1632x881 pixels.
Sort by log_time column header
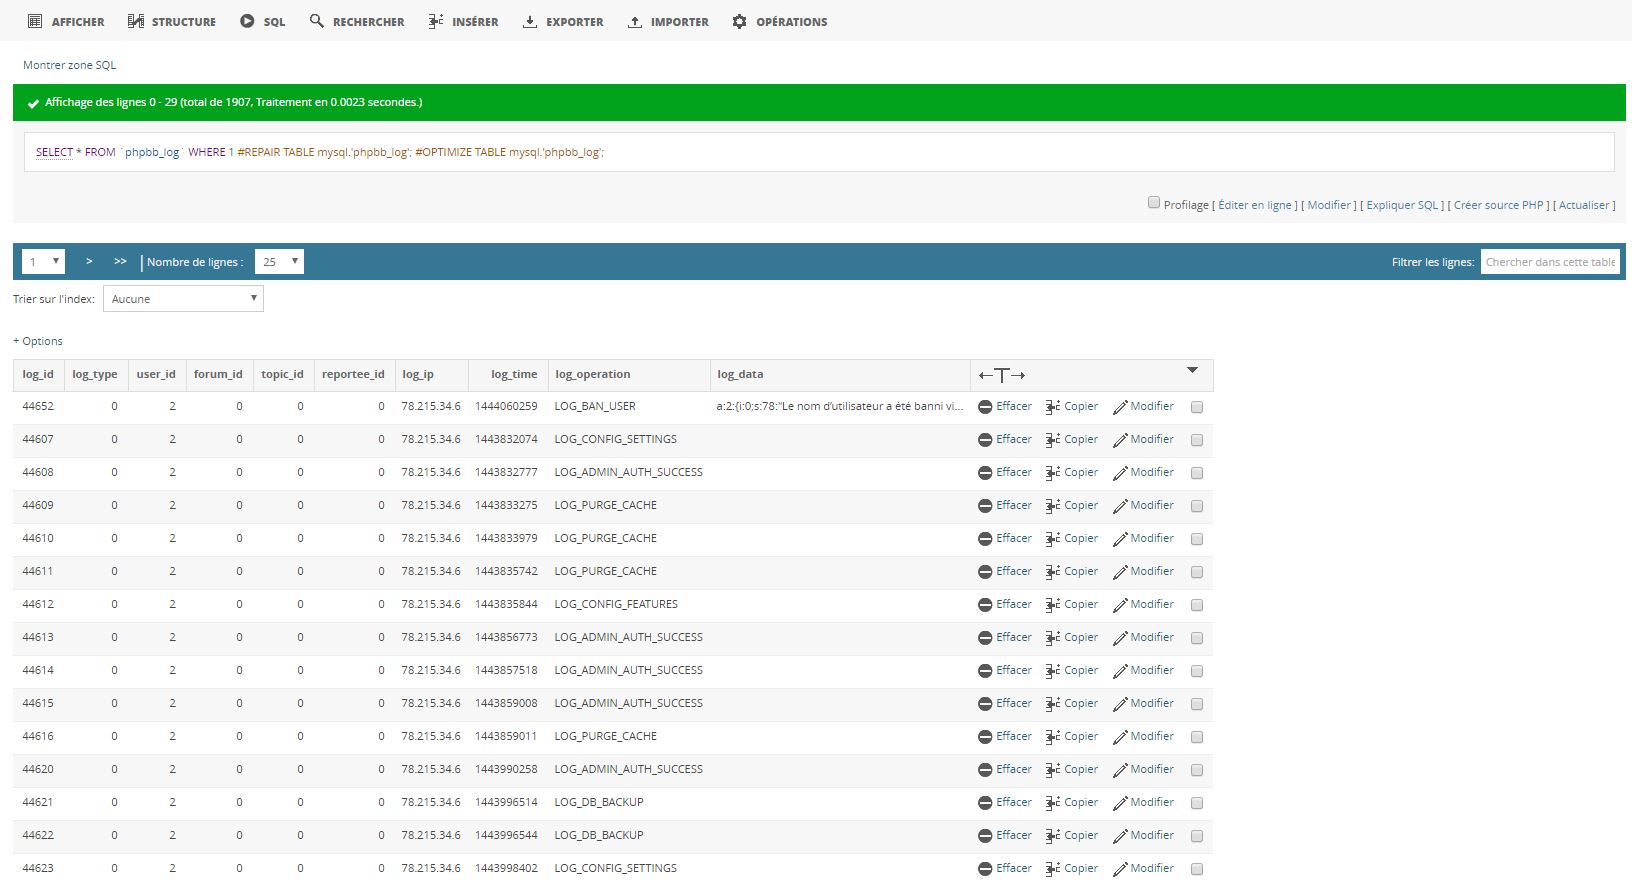(x=514, y=374)
